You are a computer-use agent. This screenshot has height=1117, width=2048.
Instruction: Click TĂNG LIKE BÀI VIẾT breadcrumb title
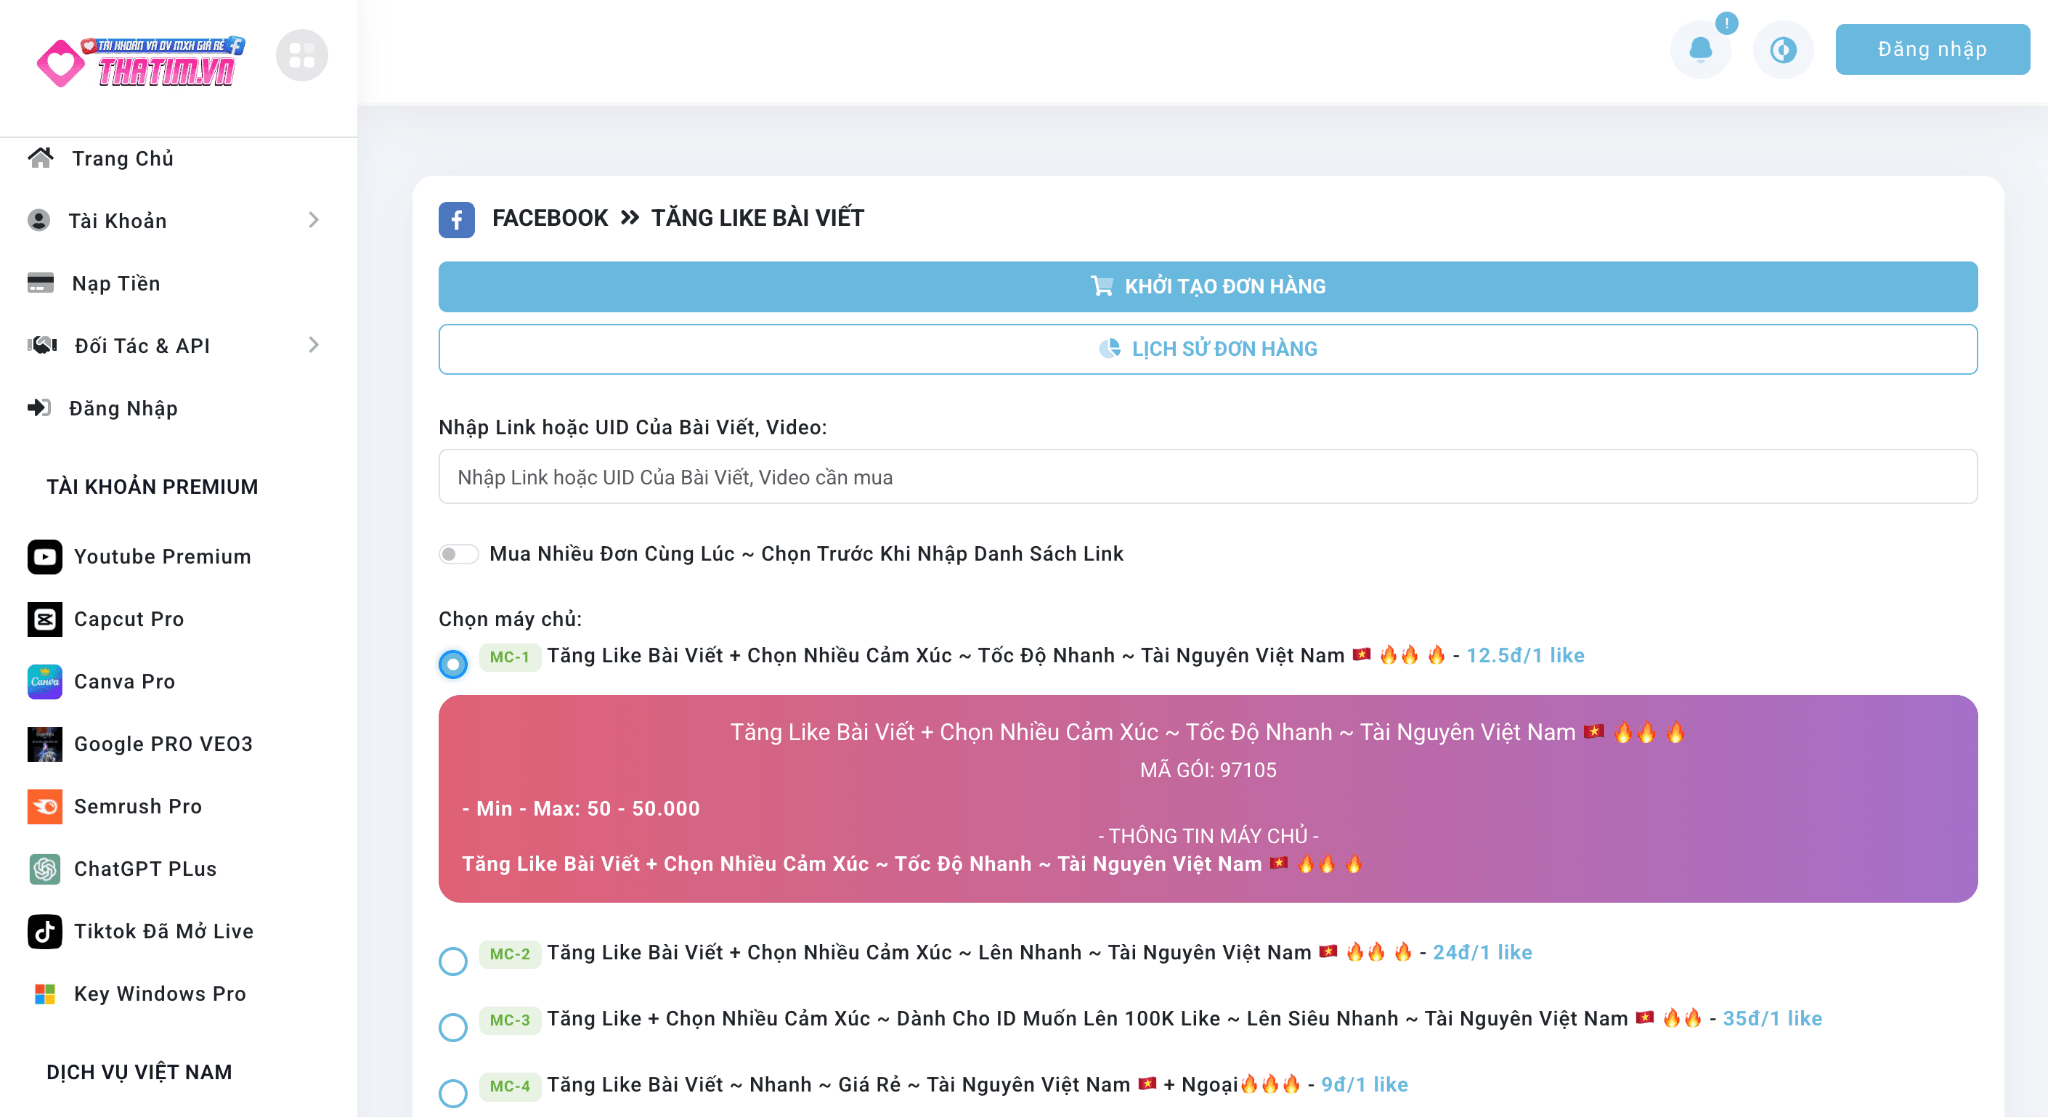pos(757,218)
